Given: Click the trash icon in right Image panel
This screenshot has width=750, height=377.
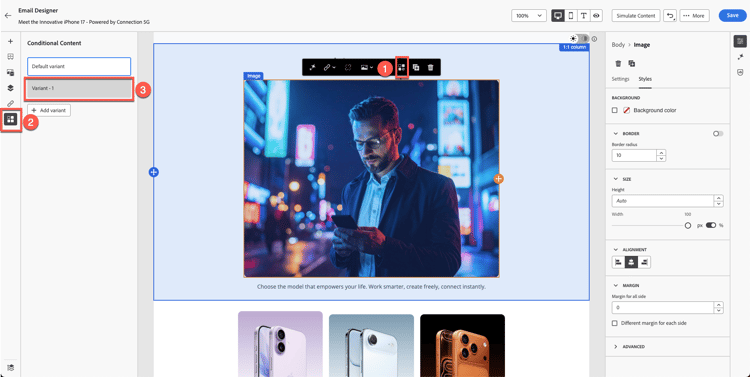Looking at the screenshot, I should coord(618,63).
